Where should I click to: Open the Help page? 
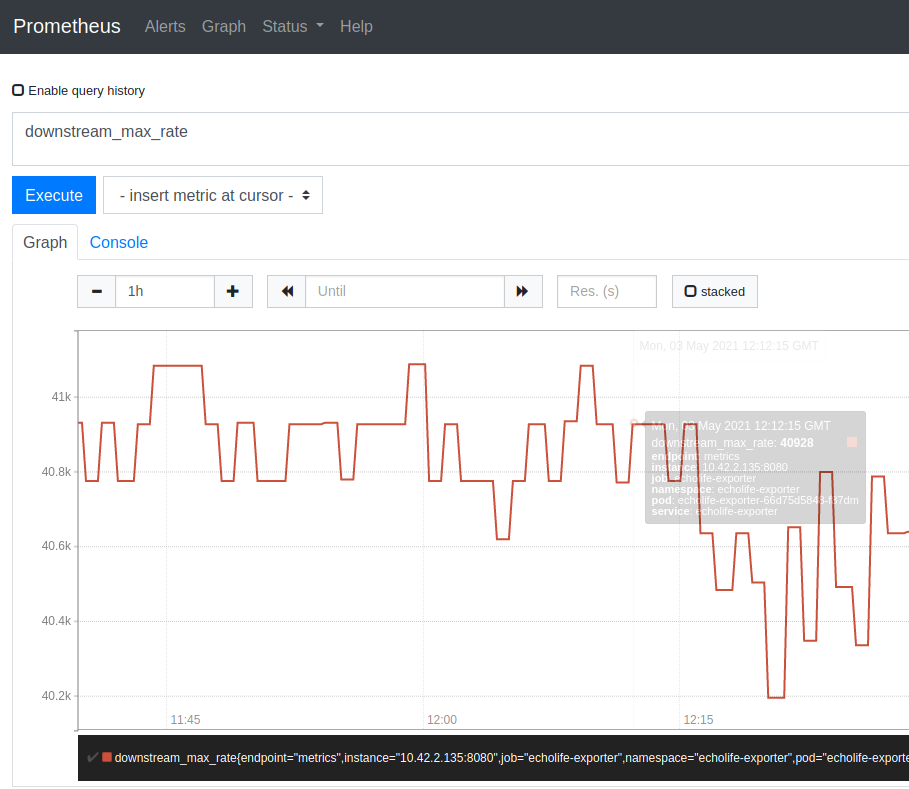point(356,26)
